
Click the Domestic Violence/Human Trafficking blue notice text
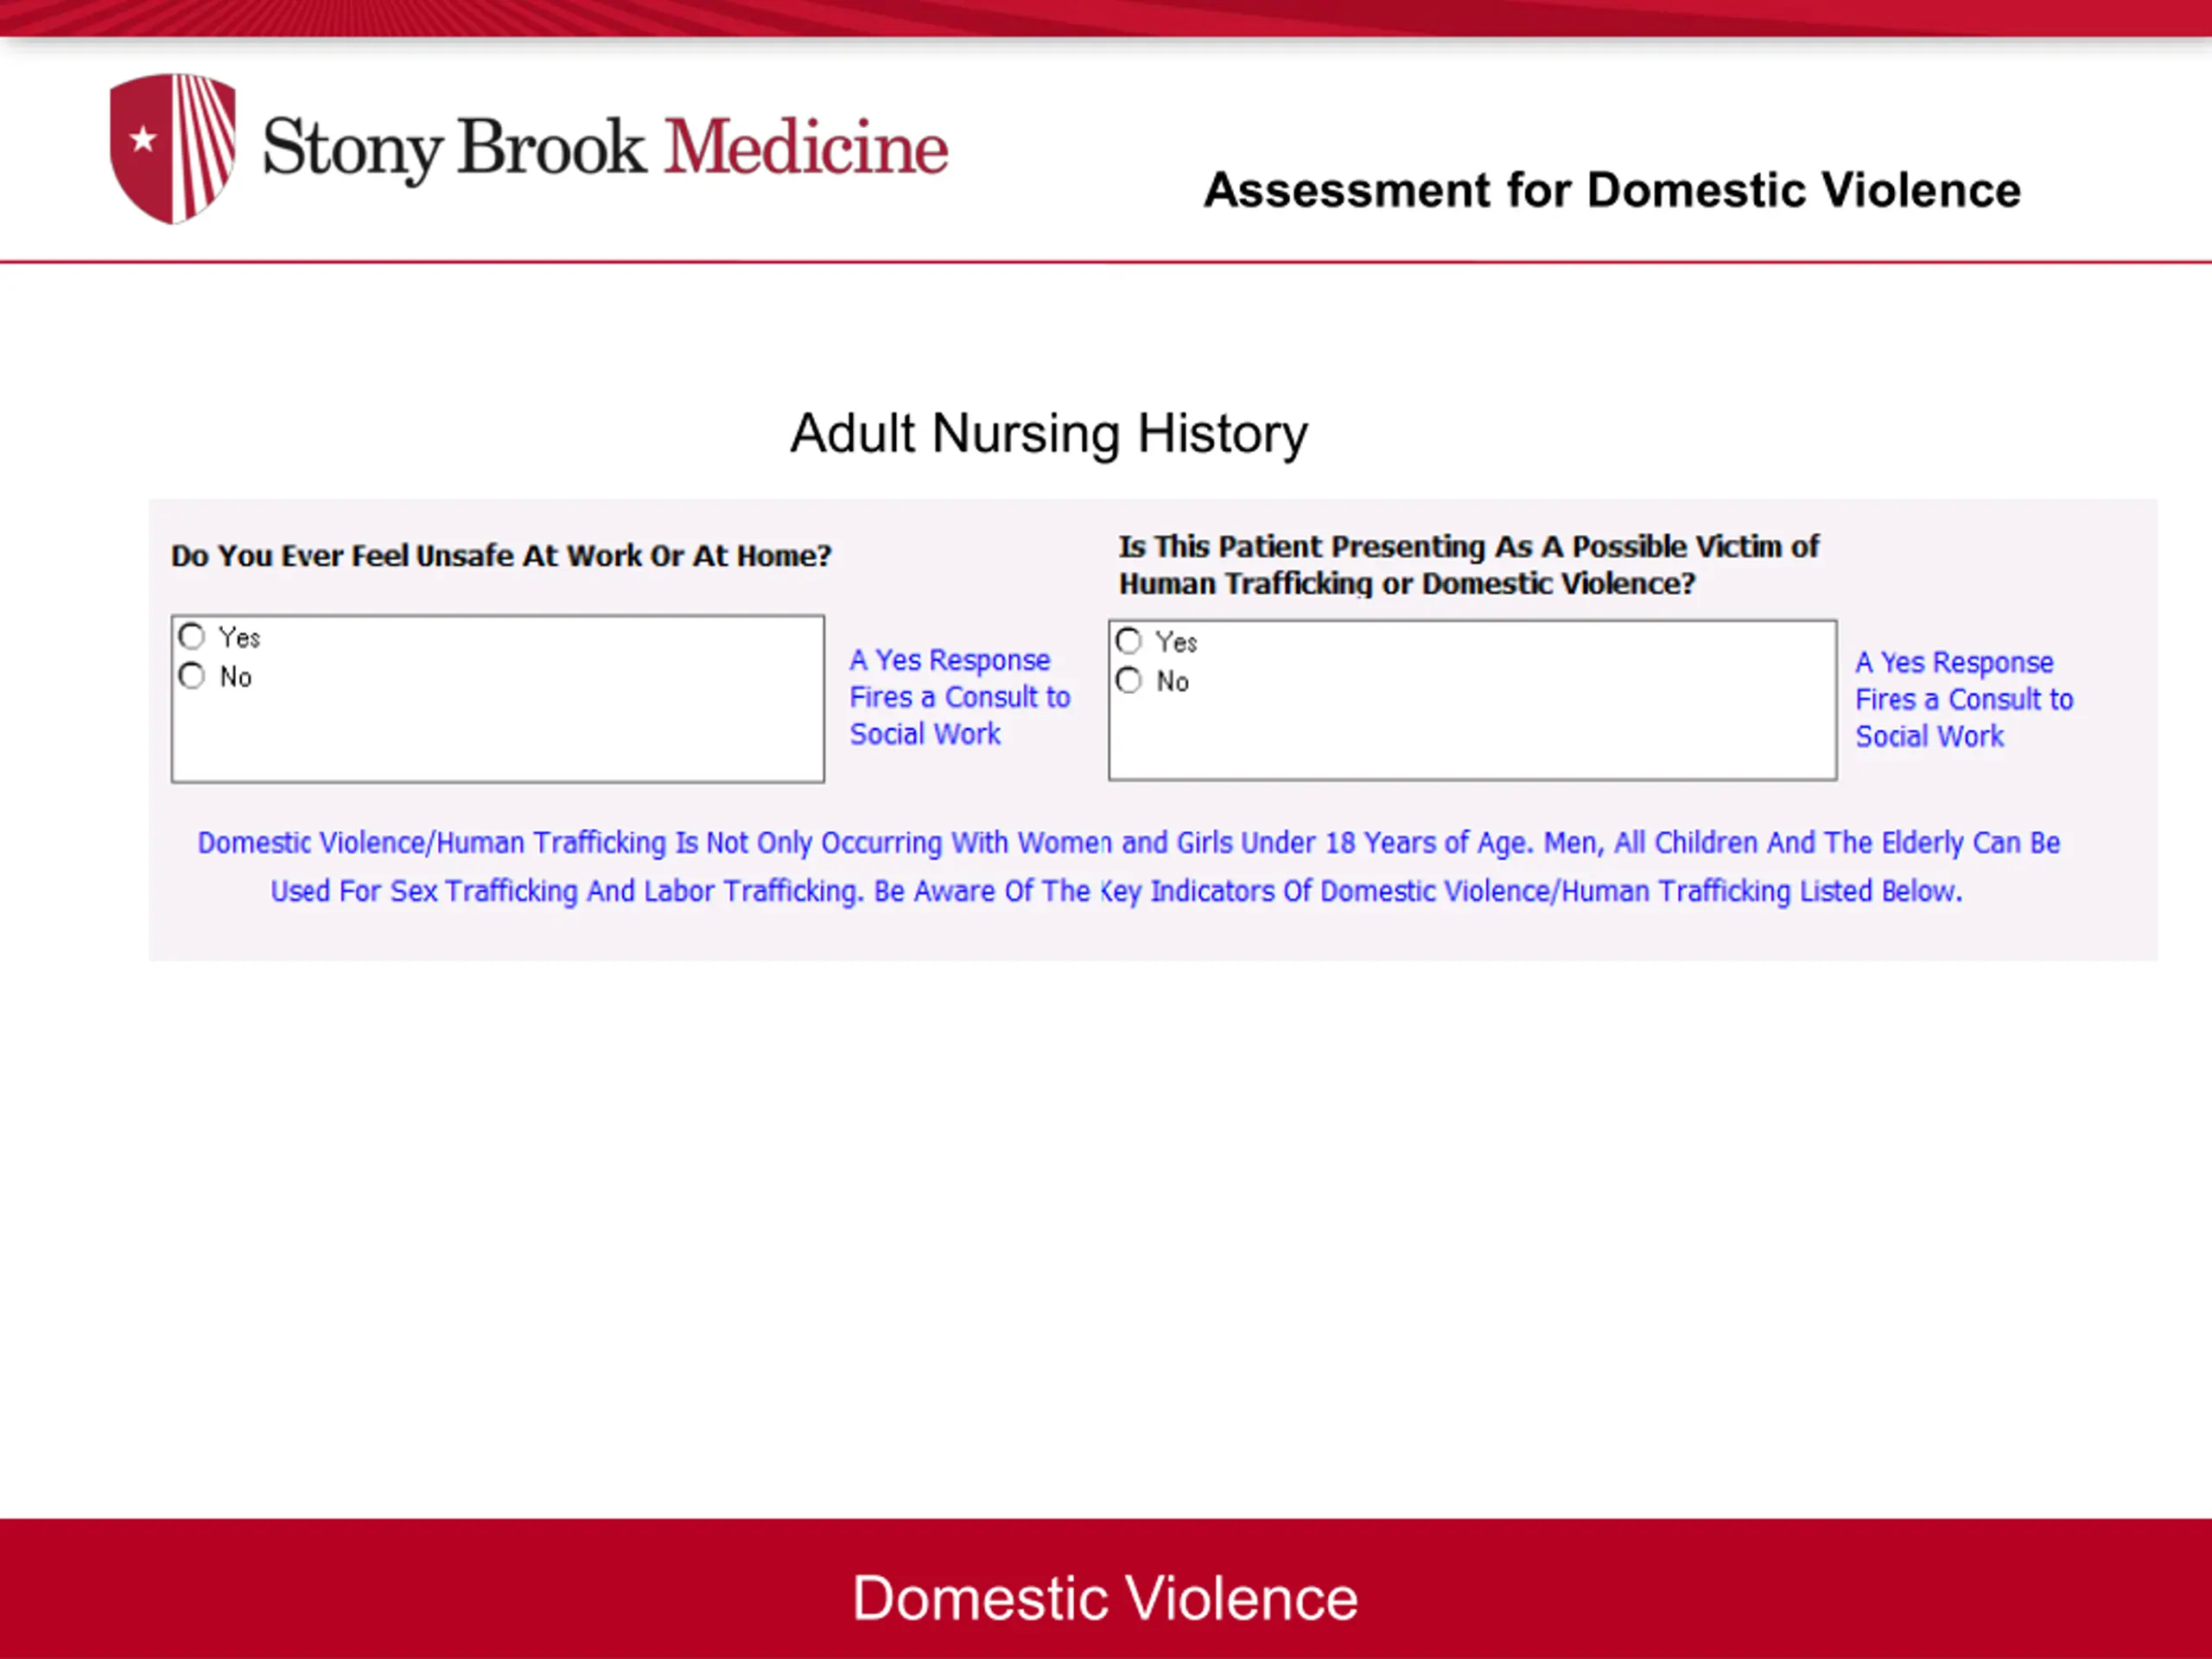[1128, 867]
